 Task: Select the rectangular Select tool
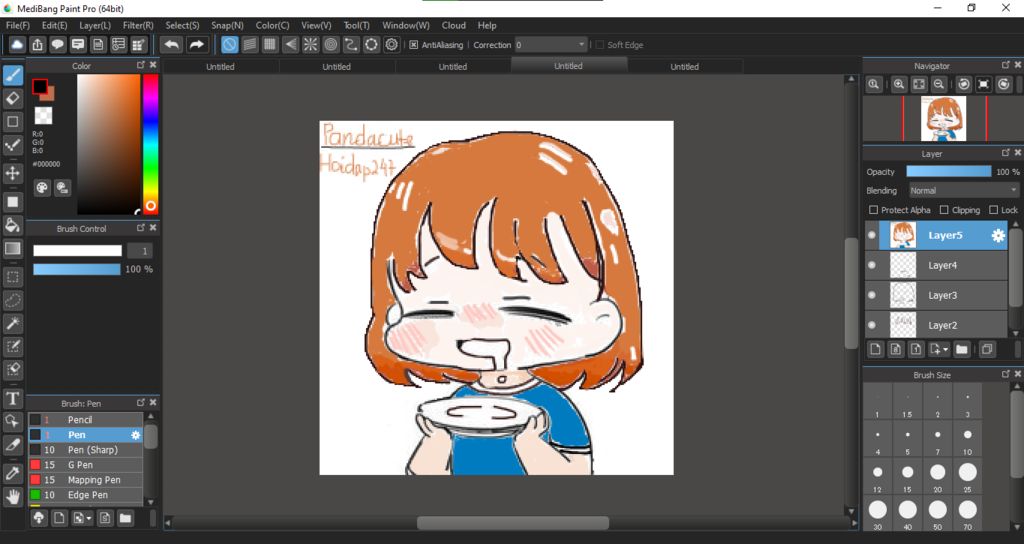12,277
